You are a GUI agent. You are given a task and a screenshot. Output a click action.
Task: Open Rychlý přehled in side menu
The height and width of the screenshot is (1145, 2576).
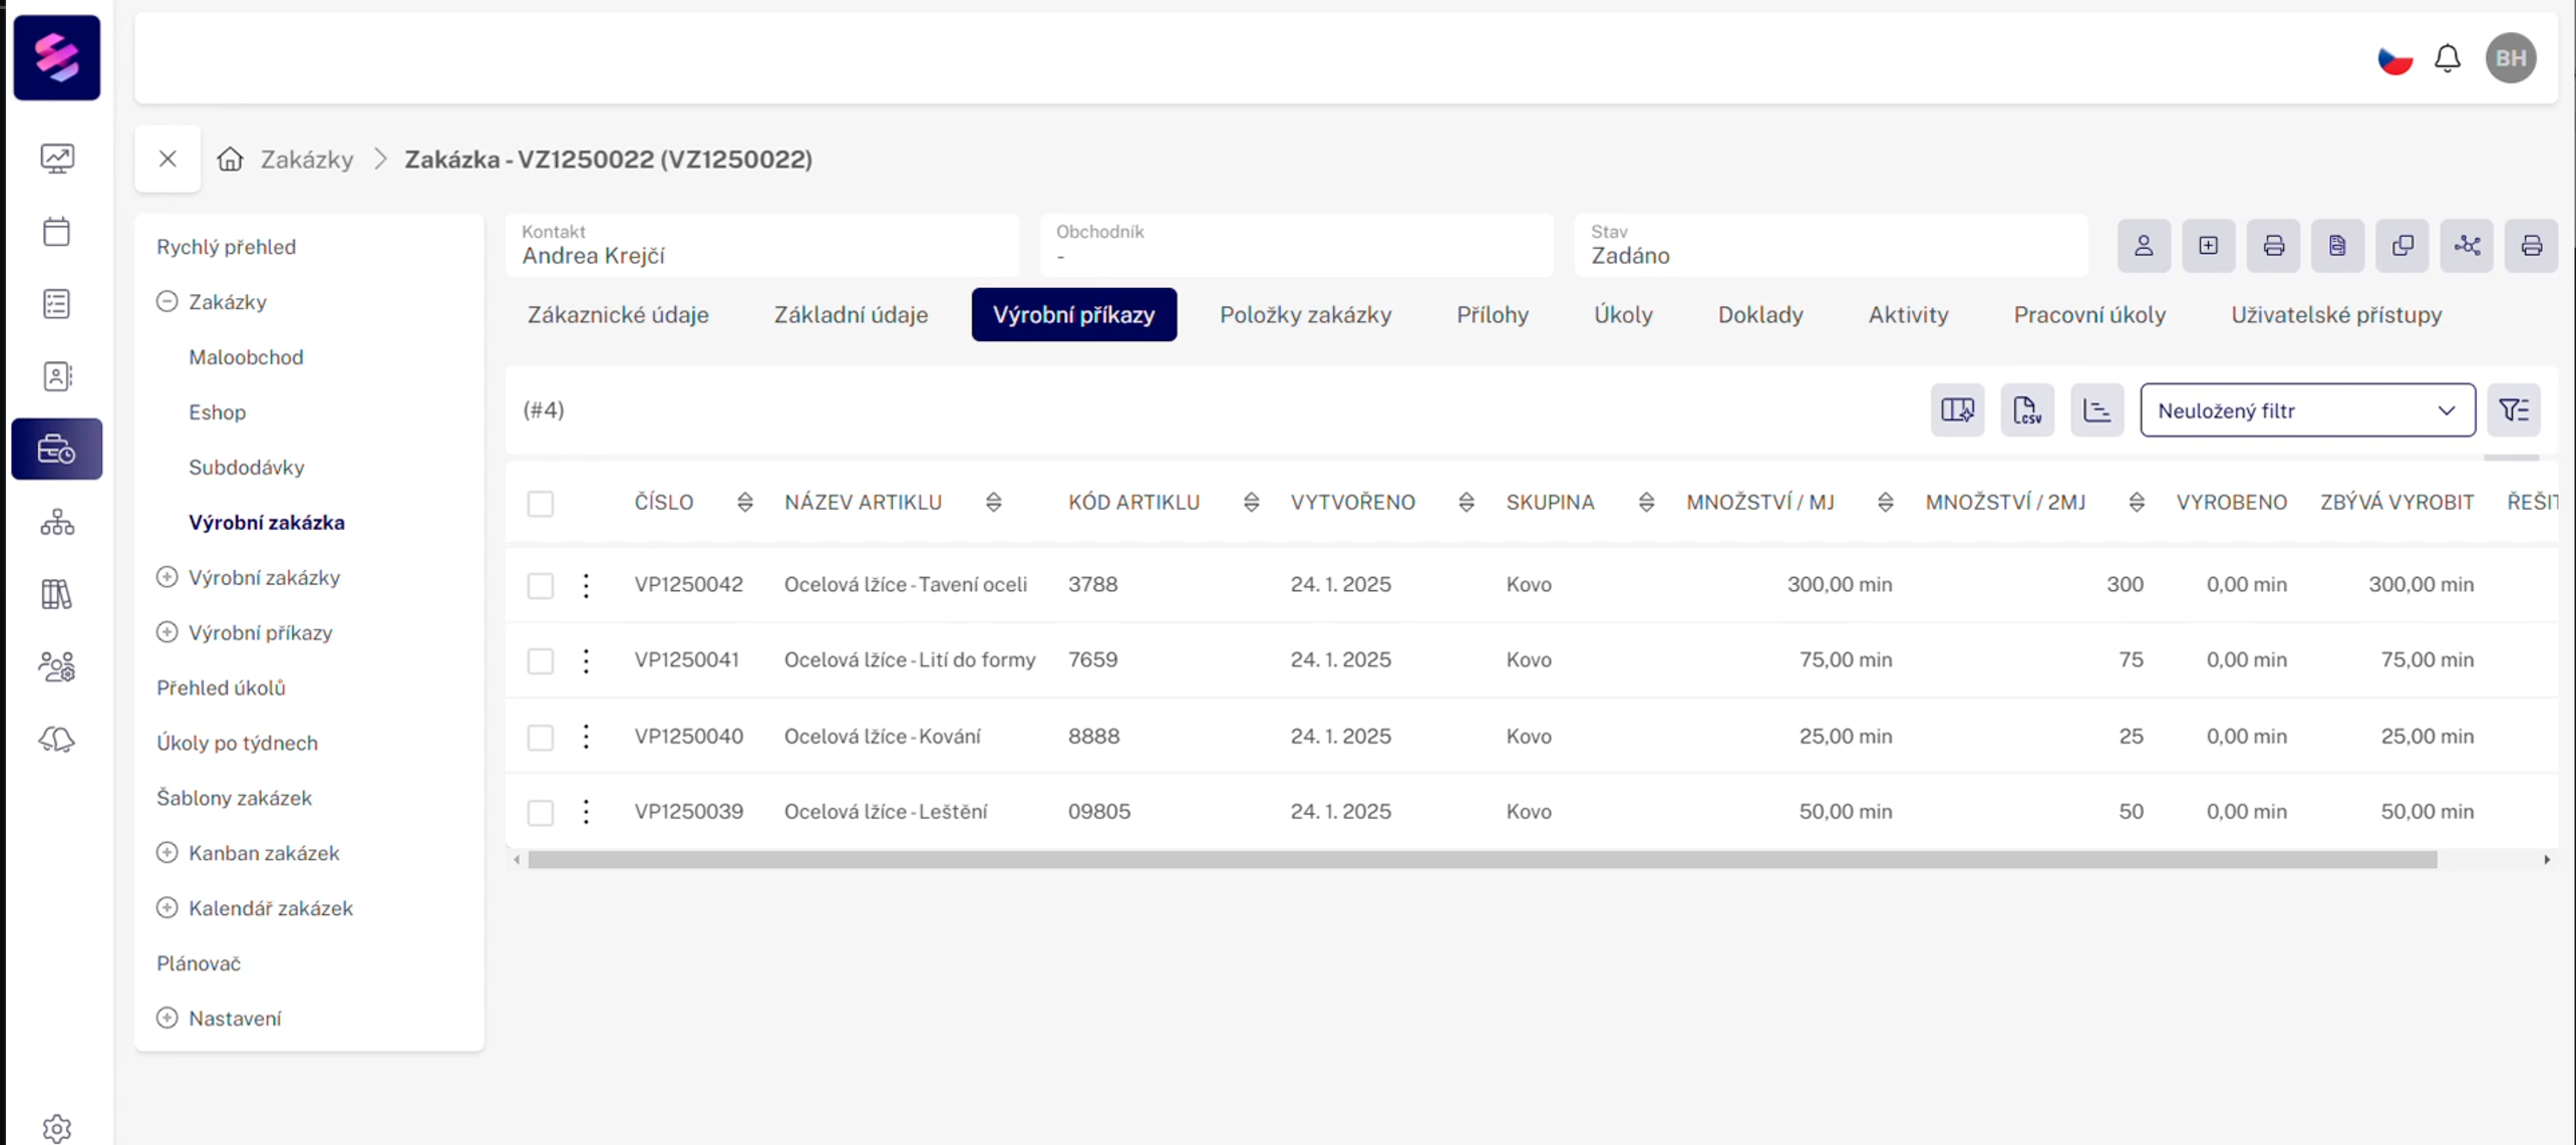226,247
